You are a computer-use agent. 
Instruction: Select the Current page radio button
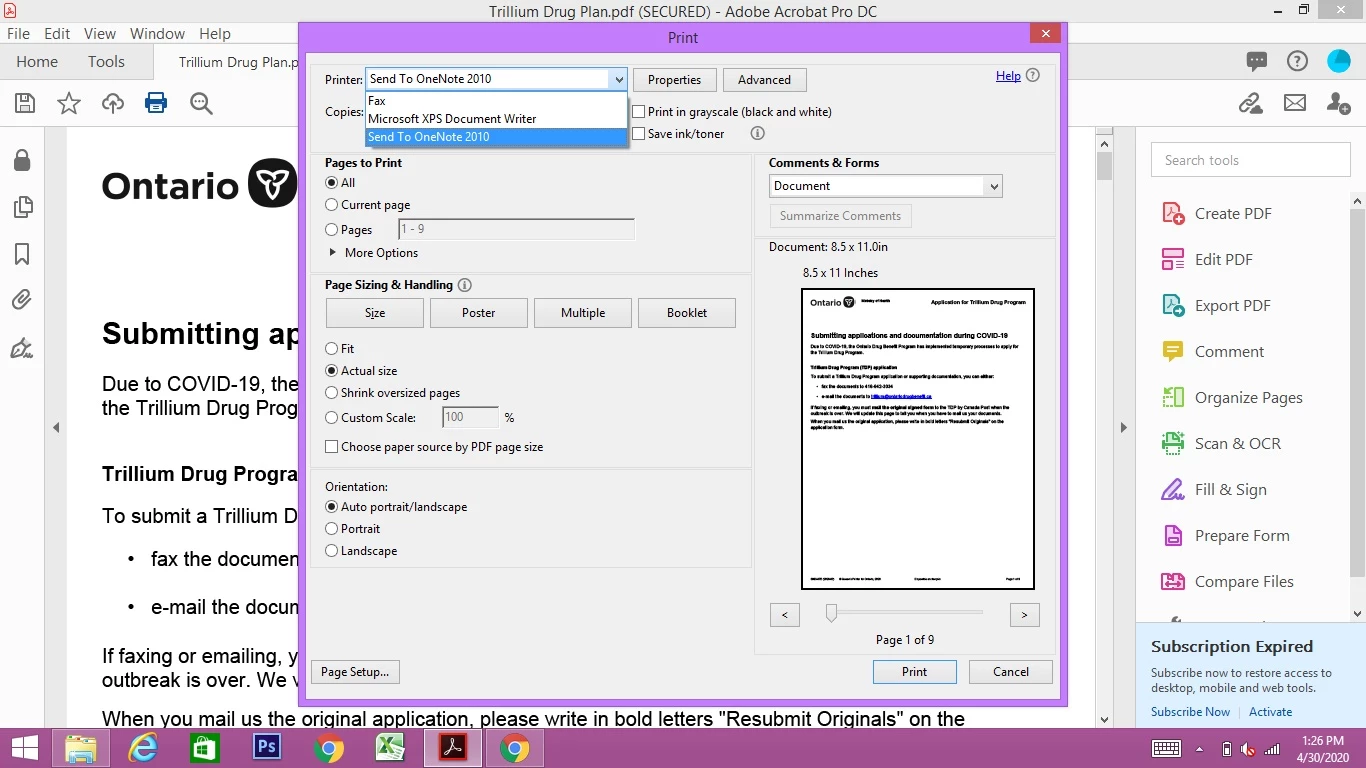(x=331, y=205)
